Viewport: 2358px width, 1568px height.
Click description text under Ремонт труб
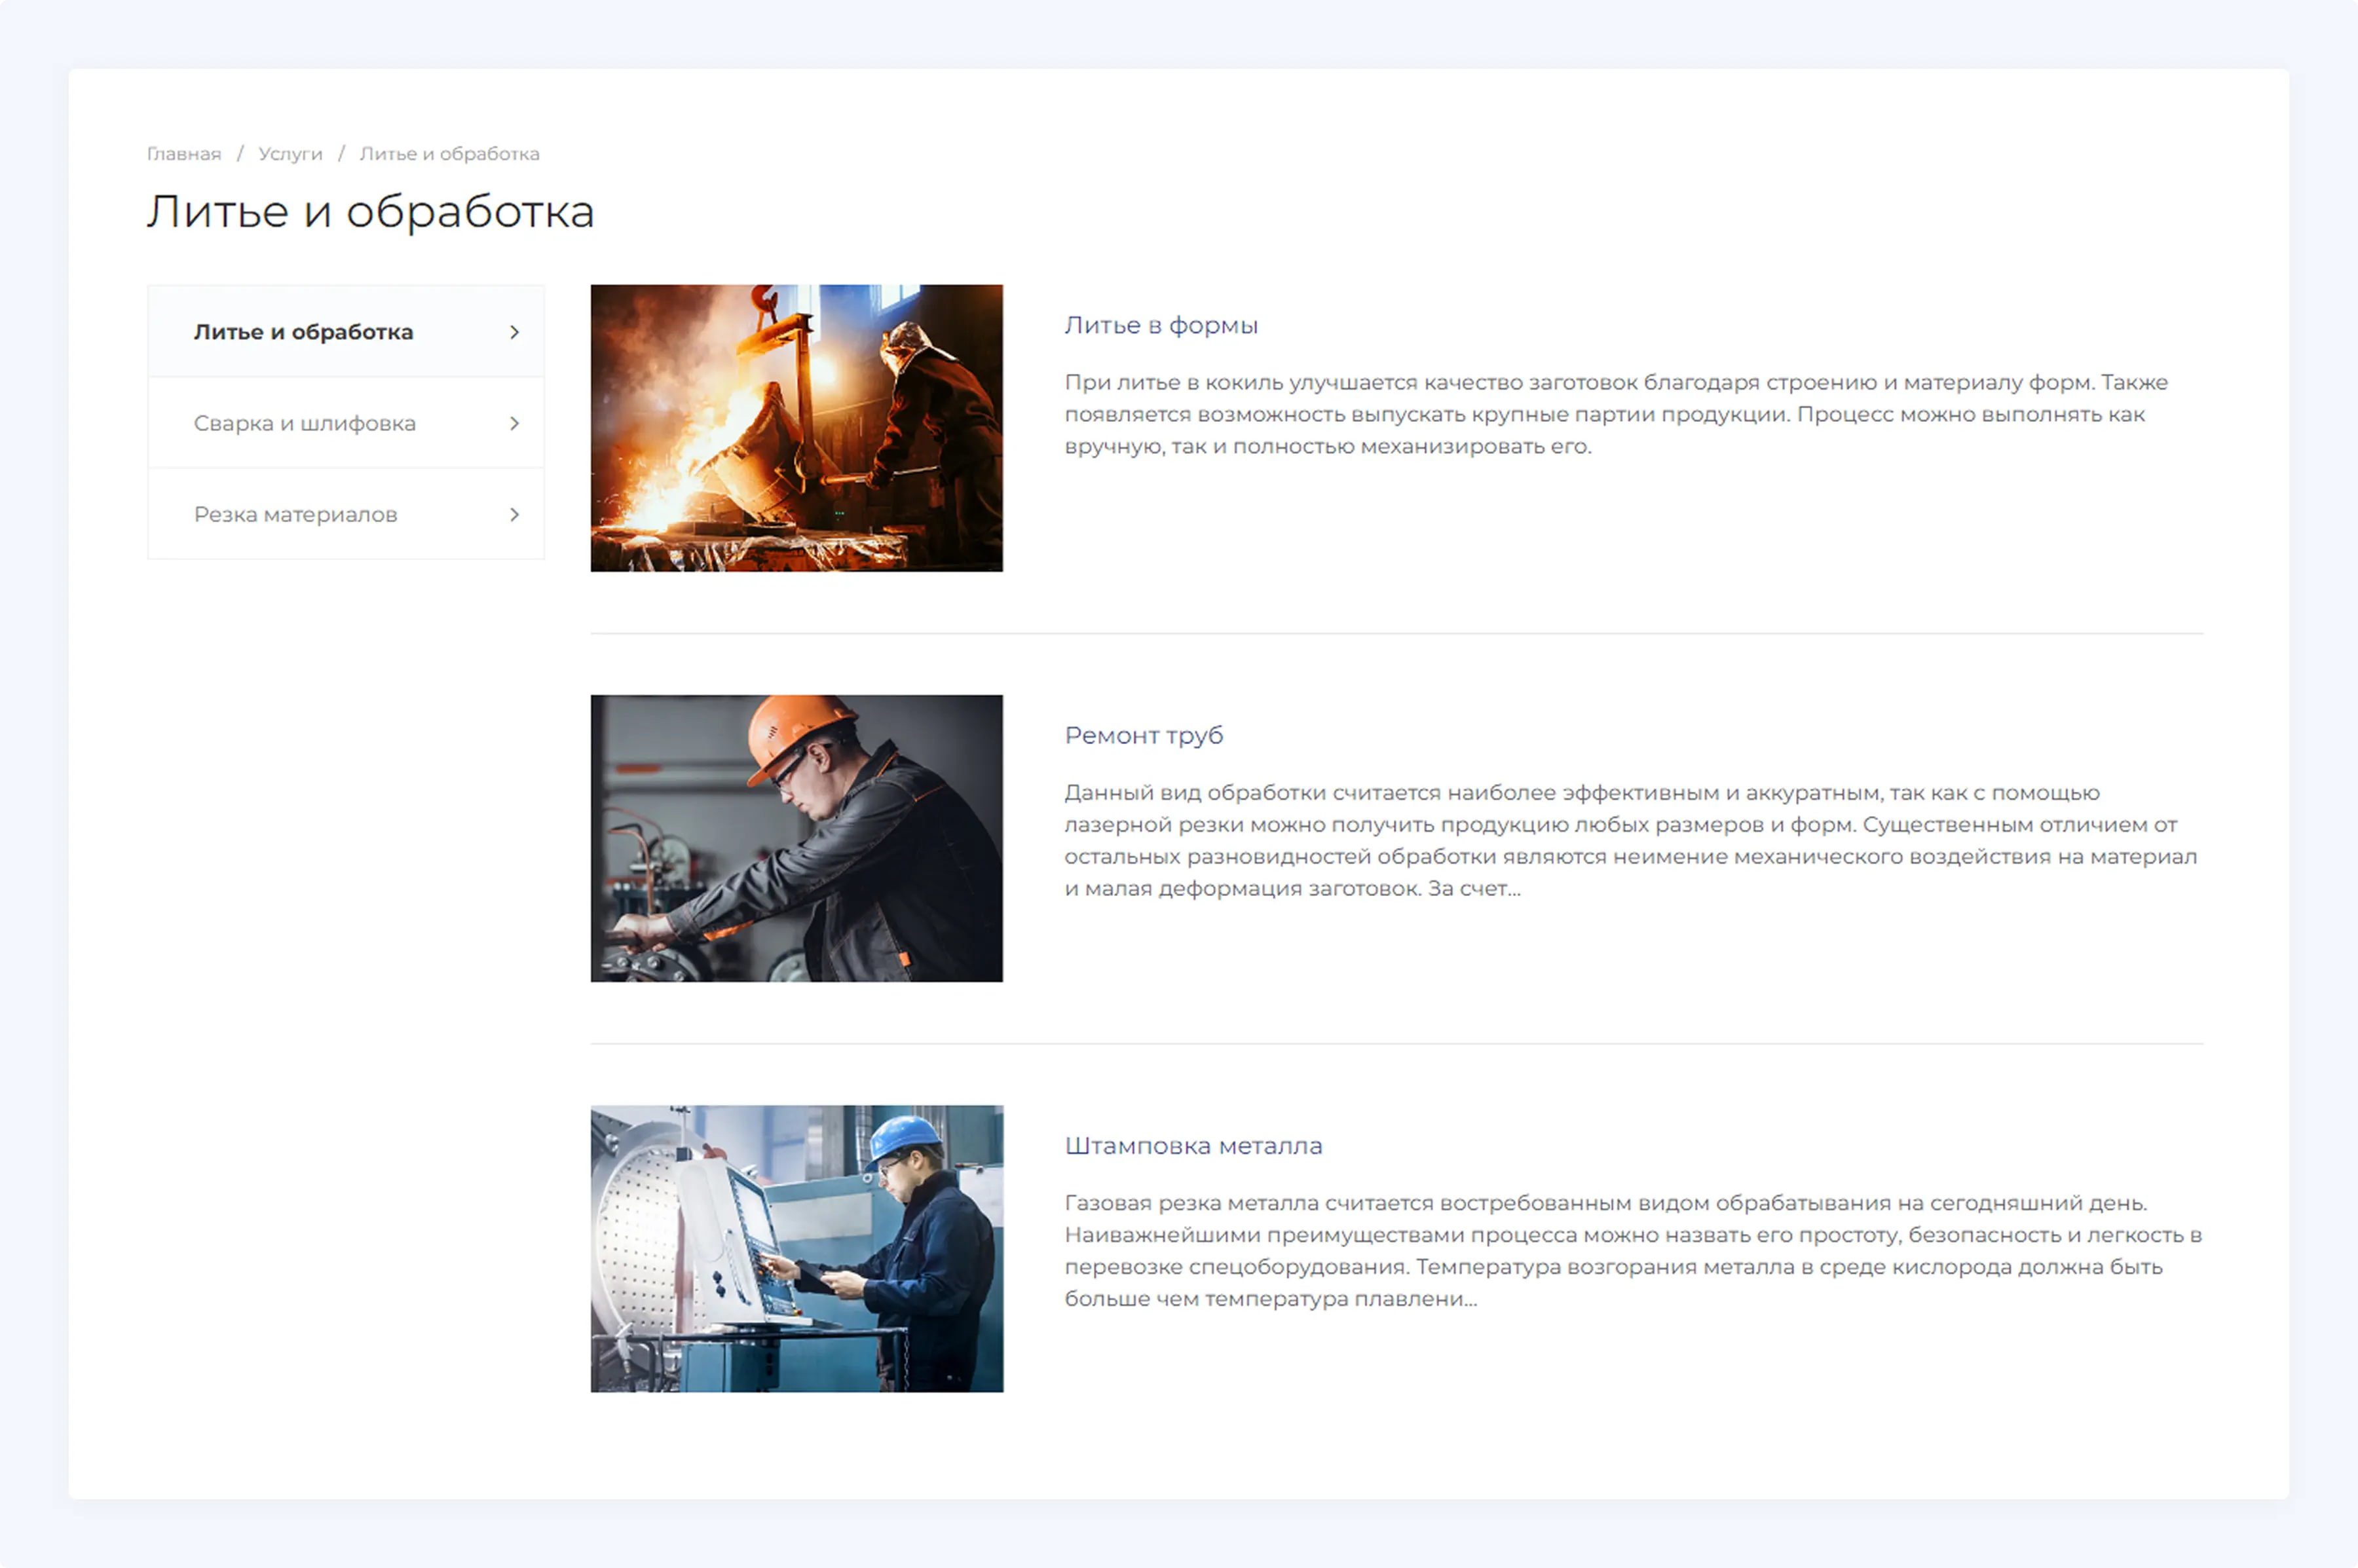(x=1629, y=840)
